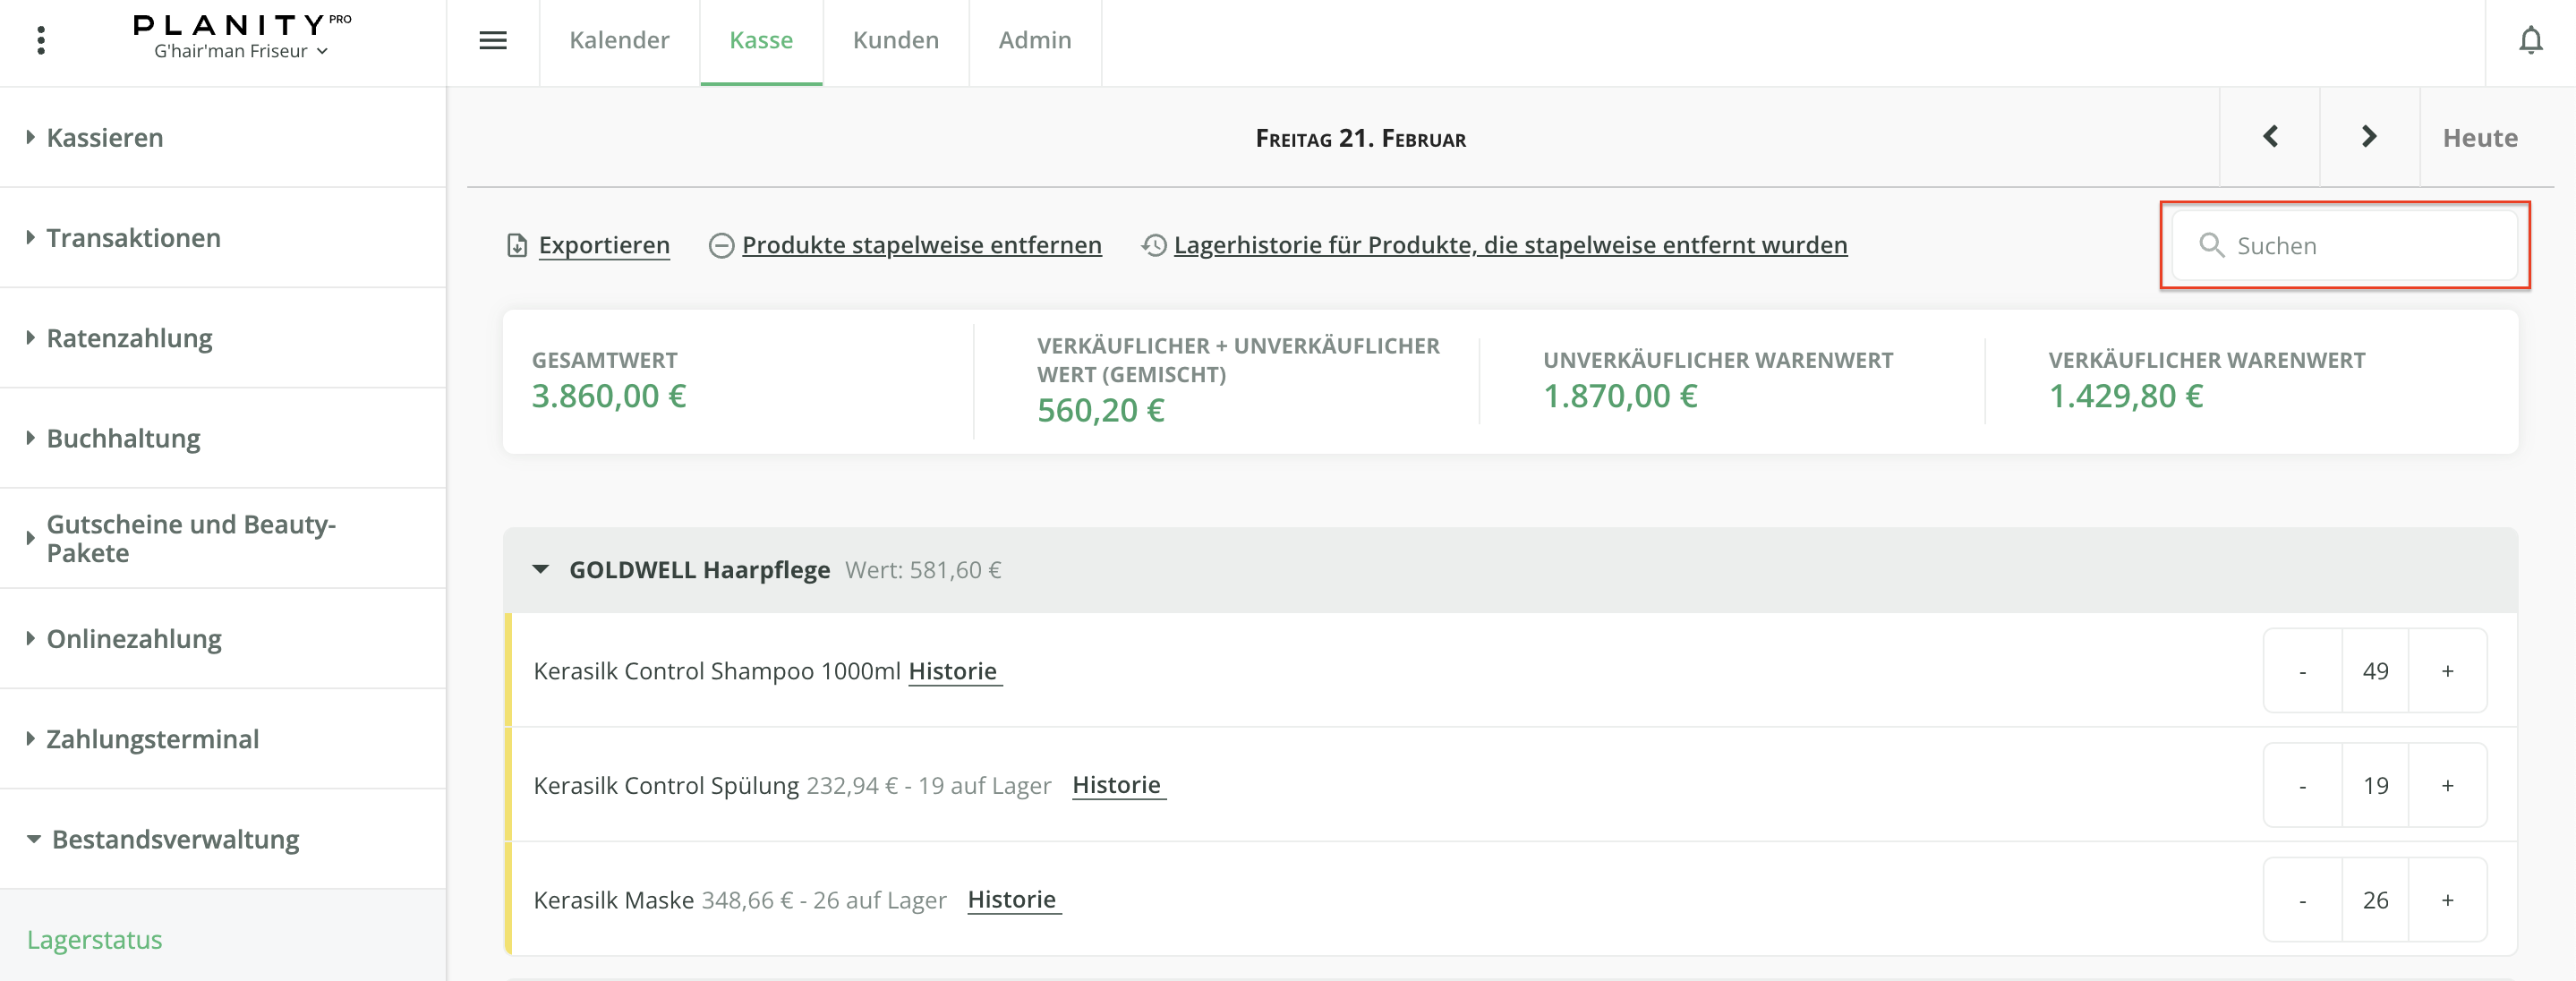Collapse the Bestandsverwaltung section

174,839
